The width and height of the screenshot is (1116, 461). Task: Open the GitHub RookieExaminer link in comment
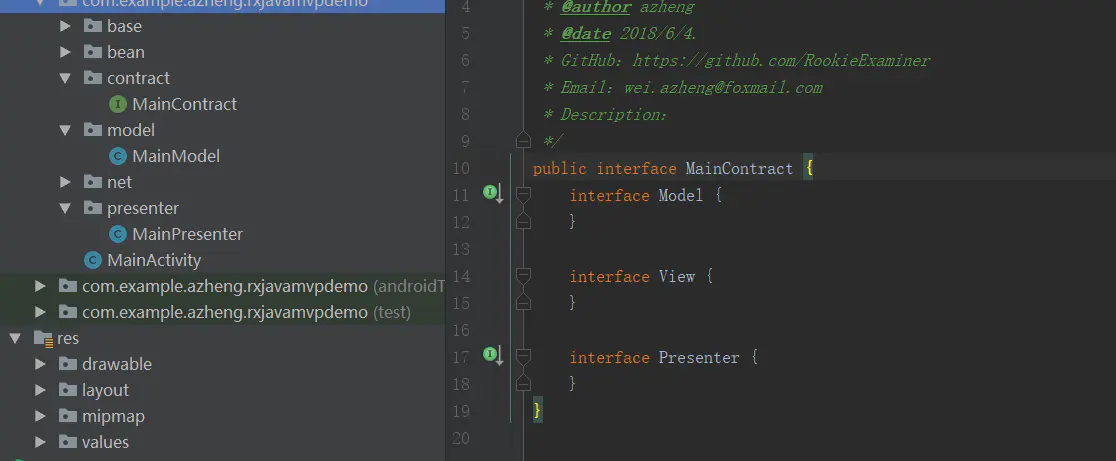pyautogui.click(x=781, y=60)
